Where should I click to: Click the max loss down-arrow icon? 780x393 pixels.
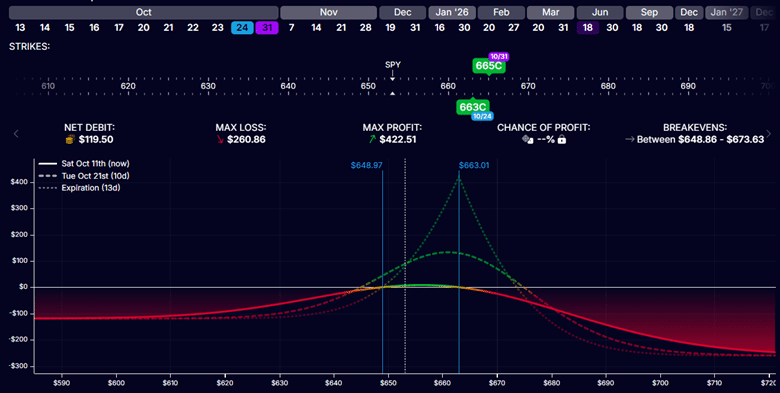(220, 140)
